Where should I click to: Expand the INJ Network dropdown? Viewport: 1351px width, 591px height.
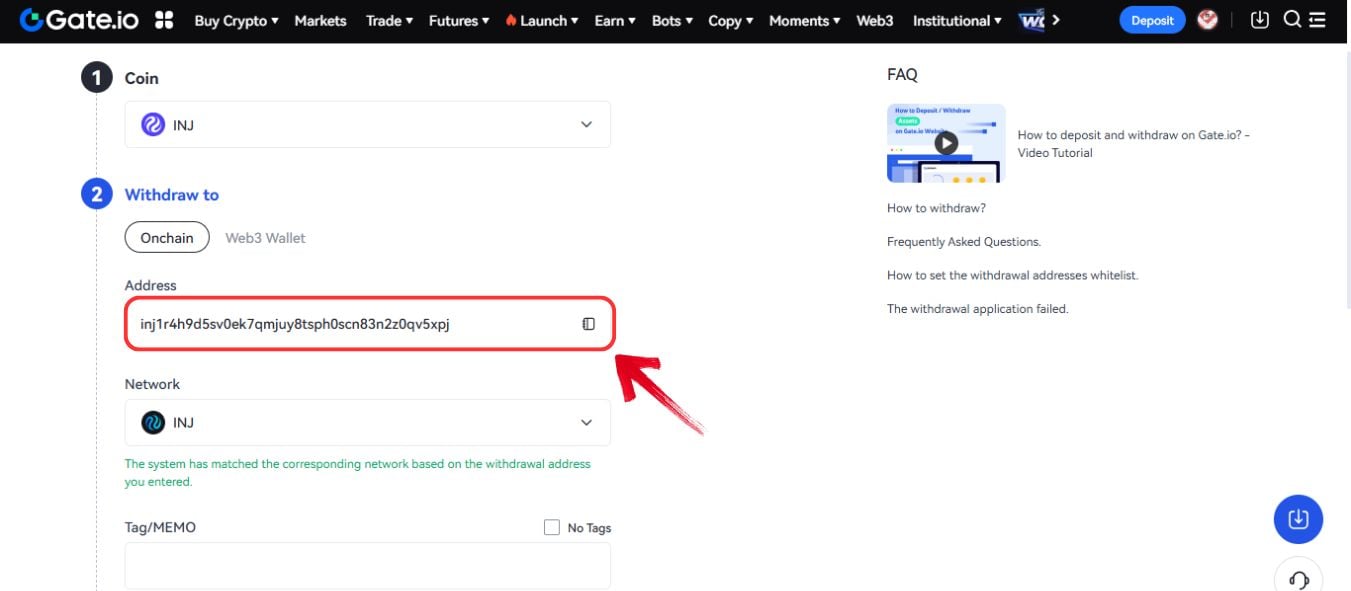[x=367, y=422]
